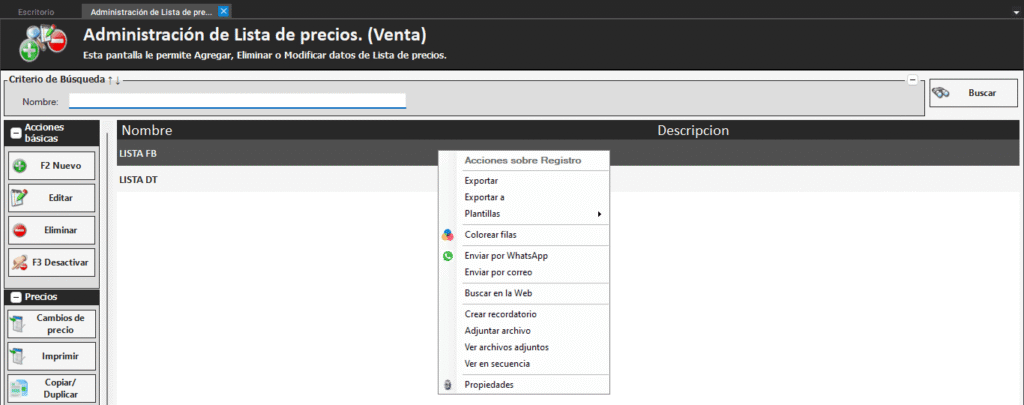Select the LISTA DT row

pos(139,180)
